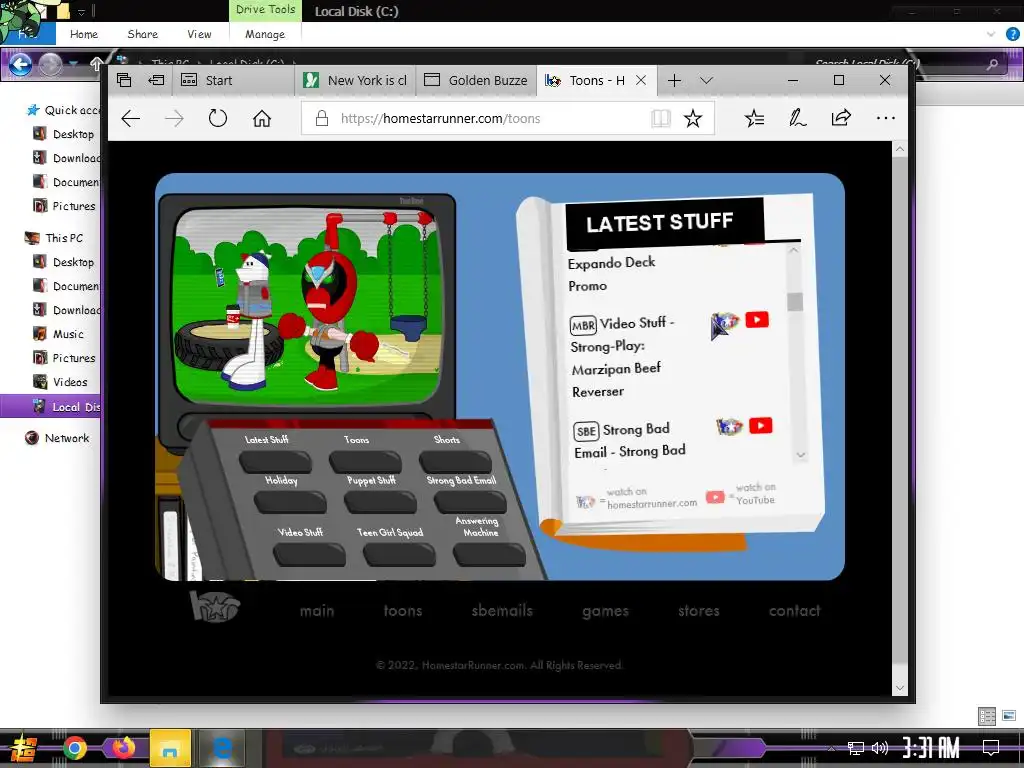Open the Action Center notifications icon

tap(991, 747)
